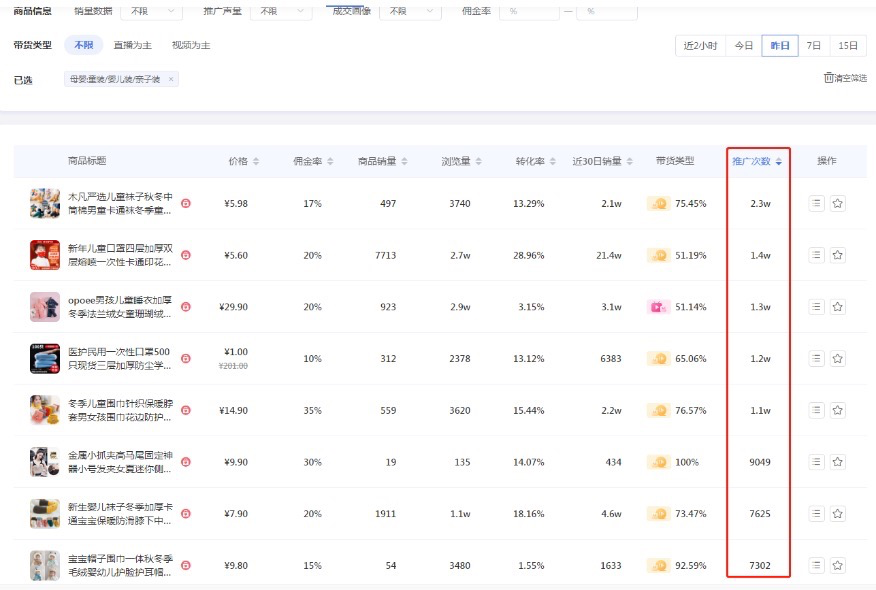Switch time range to 近2小时
Viewport: 876px width, 590px height.
[x=701, y=46]
